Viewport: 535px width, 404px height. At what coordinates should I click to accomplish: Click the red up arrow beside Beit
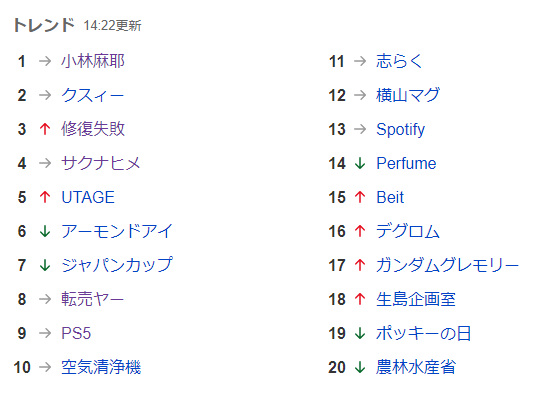[x=360, y=197]
